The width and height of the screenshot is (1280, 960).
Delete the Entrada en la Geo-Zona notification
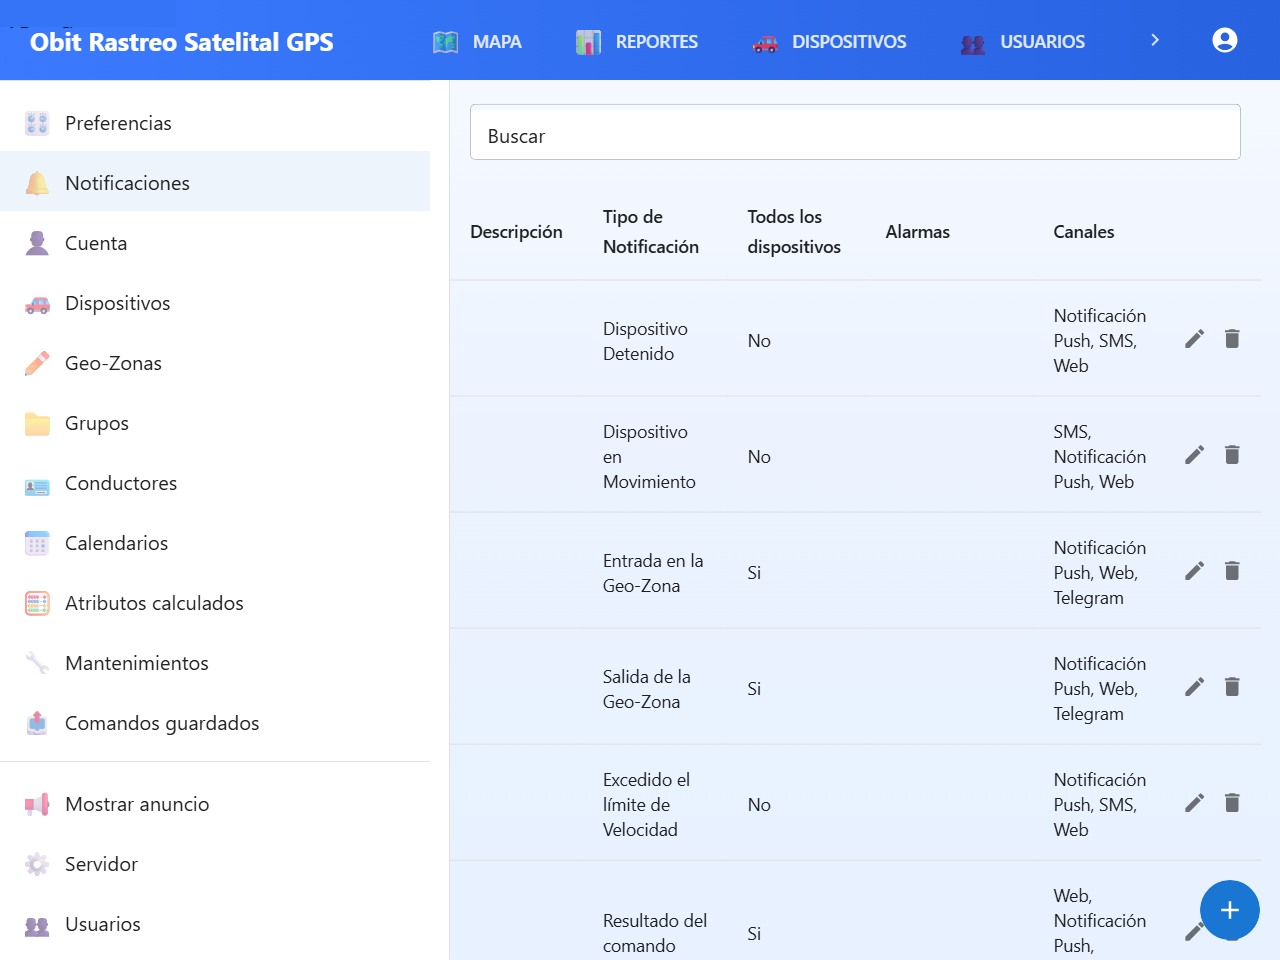[1232, 571]
